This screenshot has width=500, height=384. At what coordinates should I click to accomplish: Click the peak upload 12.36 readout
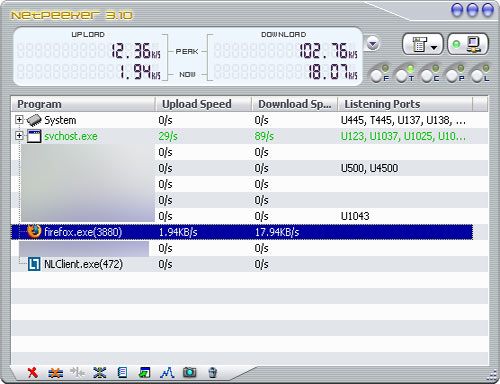point(136,51)
